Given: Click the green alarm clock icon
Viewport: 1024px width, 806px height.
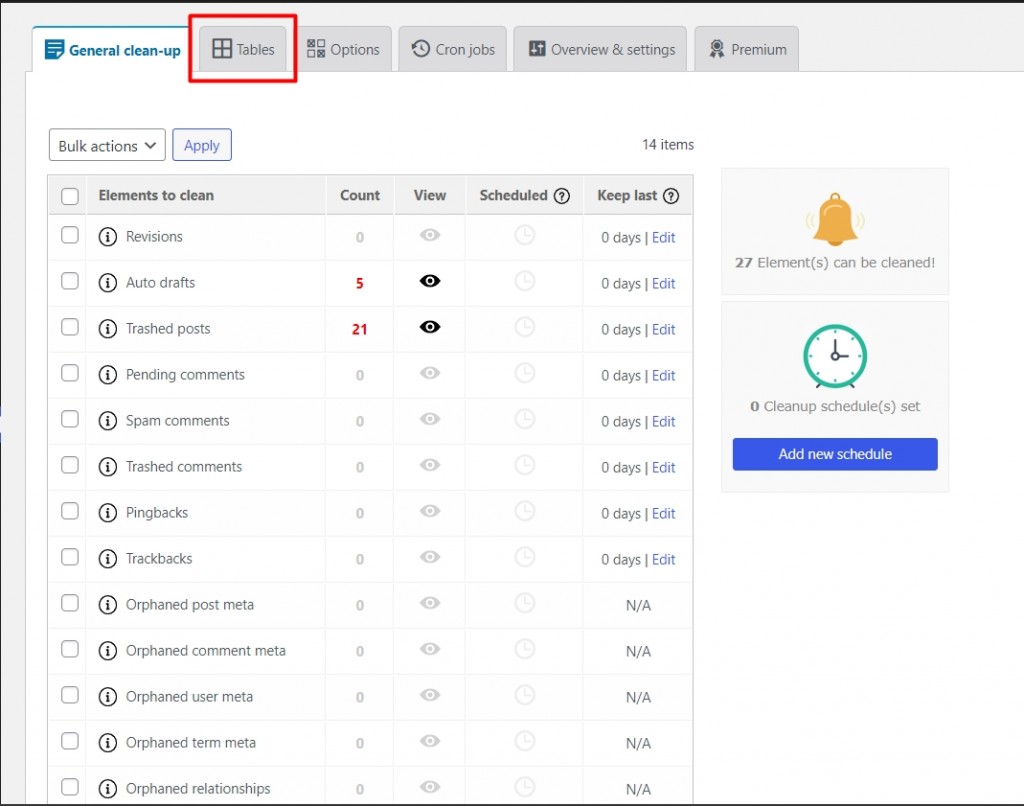Looking at the screenshot, I should [835, 357].
